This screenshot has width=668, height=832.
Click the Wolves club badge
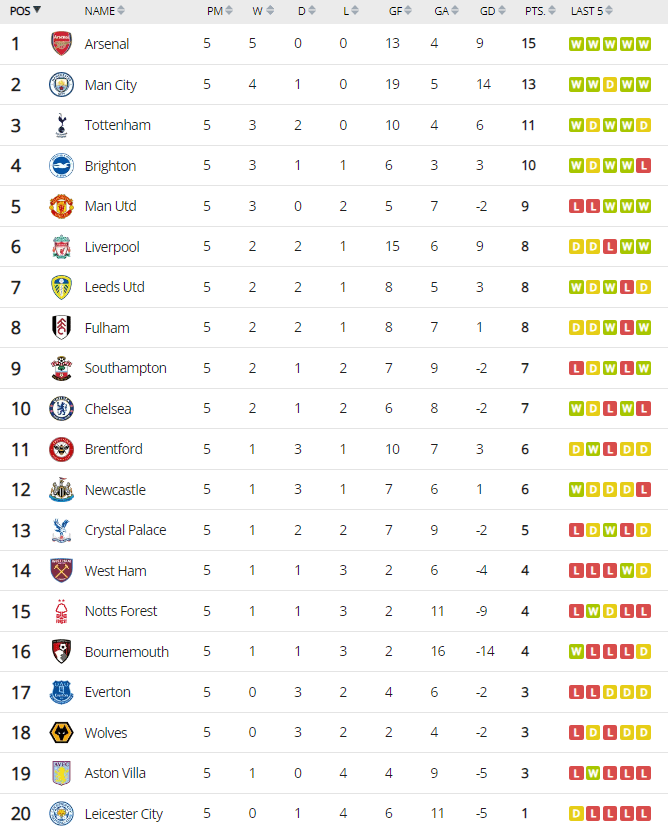click(61, 733)
